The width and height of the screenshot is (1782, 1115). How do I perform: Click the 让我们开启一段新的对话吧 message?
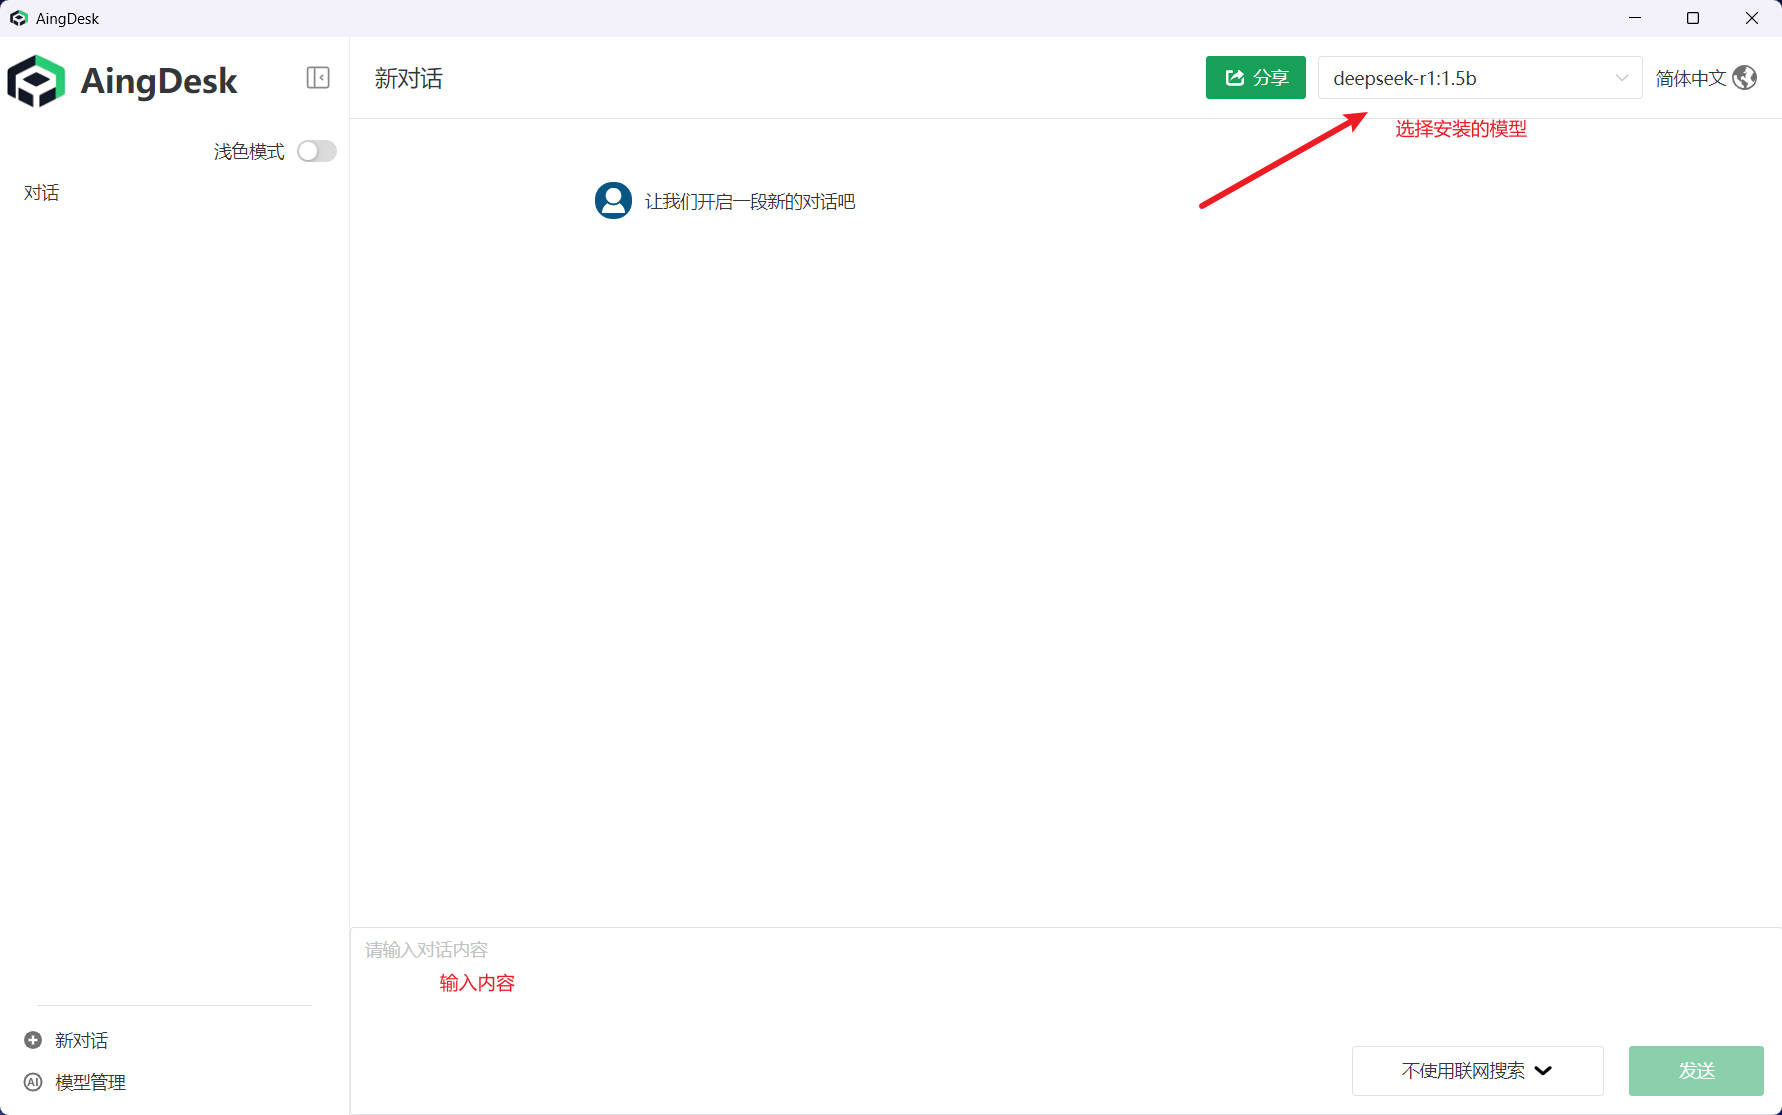click(x=750, y=202)
